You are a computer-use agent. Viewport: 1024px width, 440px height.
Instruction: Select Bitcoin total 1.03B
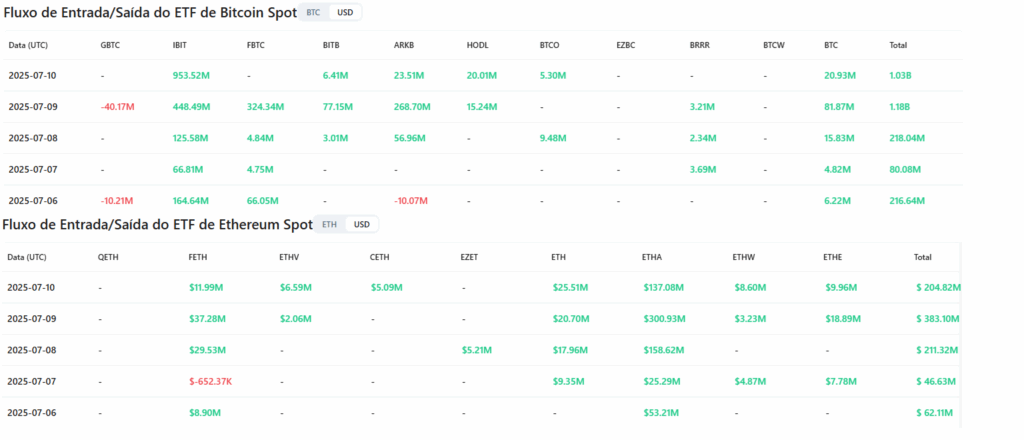coord(900,76)
